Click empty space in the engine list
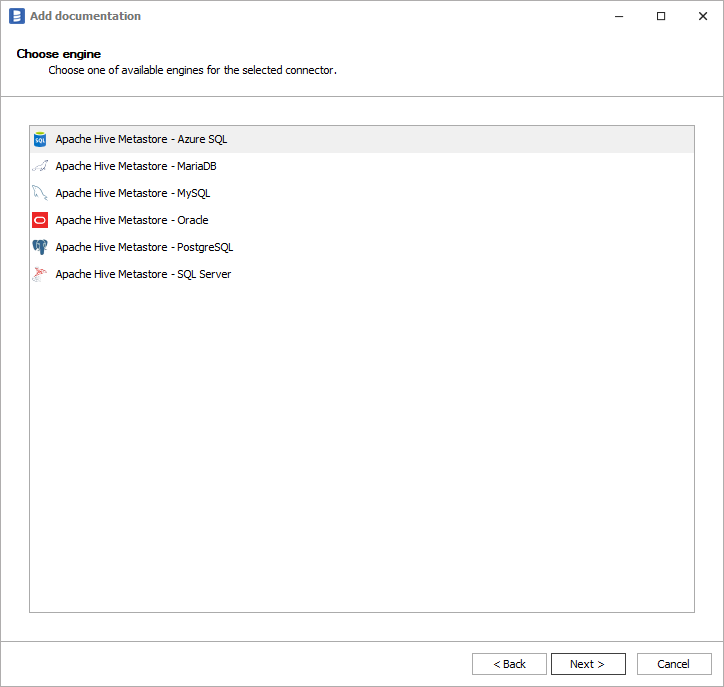724x687 pixels. pos(360,450)
